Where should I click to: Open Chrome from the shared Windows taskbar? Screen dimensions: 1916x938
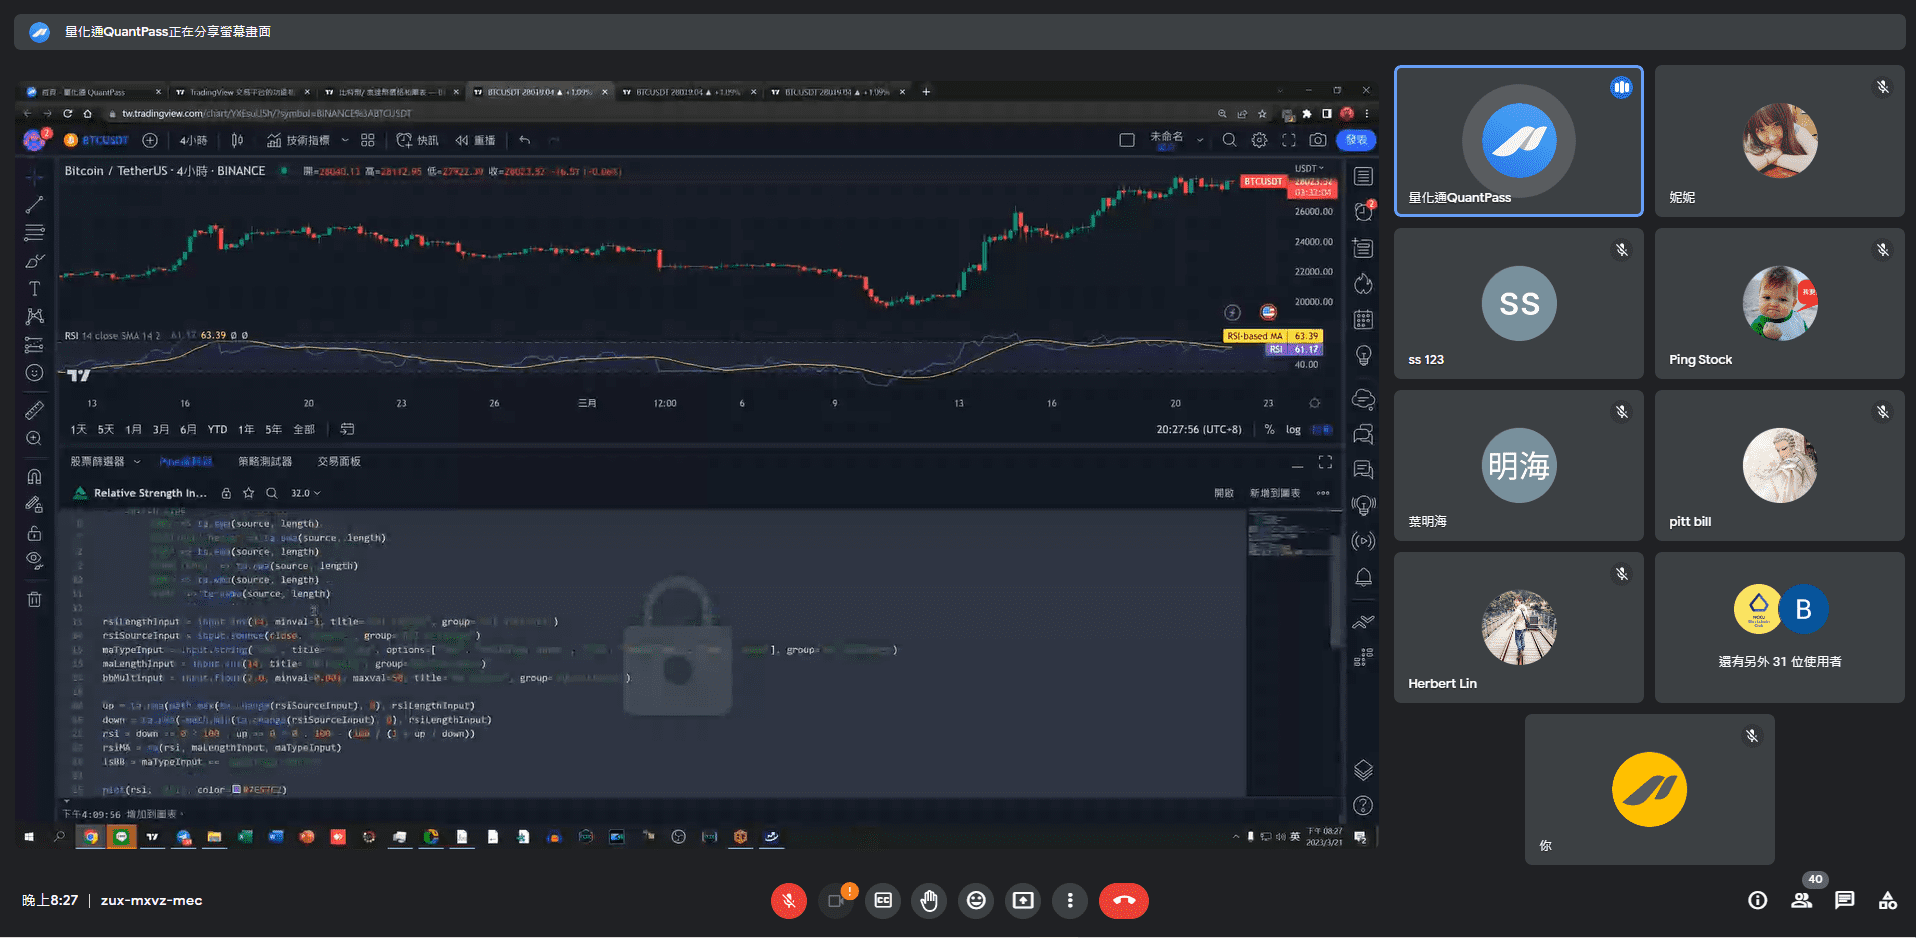click(91, 837)
